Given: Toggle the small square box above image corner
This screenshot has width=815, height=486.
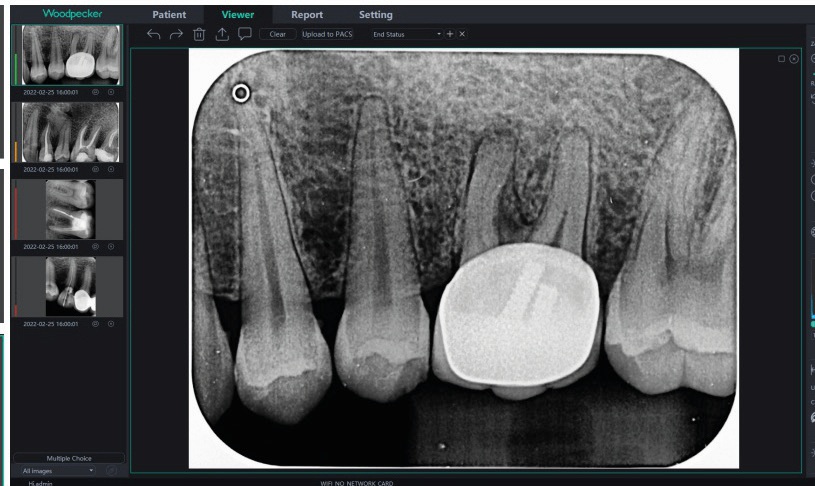Looking at the screenshot, I should click(x=782, y=59).
